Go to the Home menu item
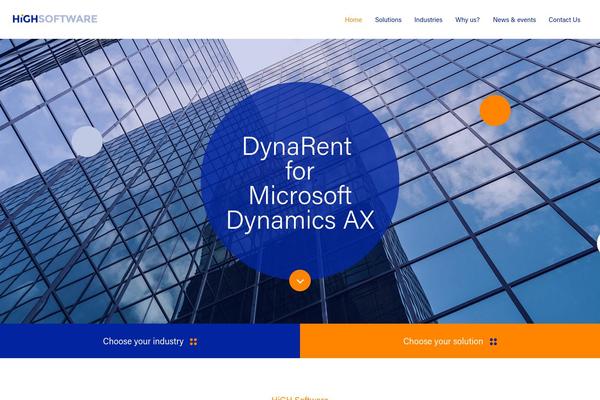 click(x=353, y=20)
